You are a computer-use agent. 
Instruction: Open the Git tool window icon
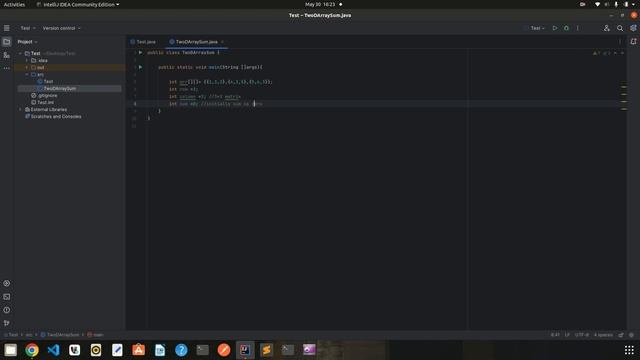7,323
